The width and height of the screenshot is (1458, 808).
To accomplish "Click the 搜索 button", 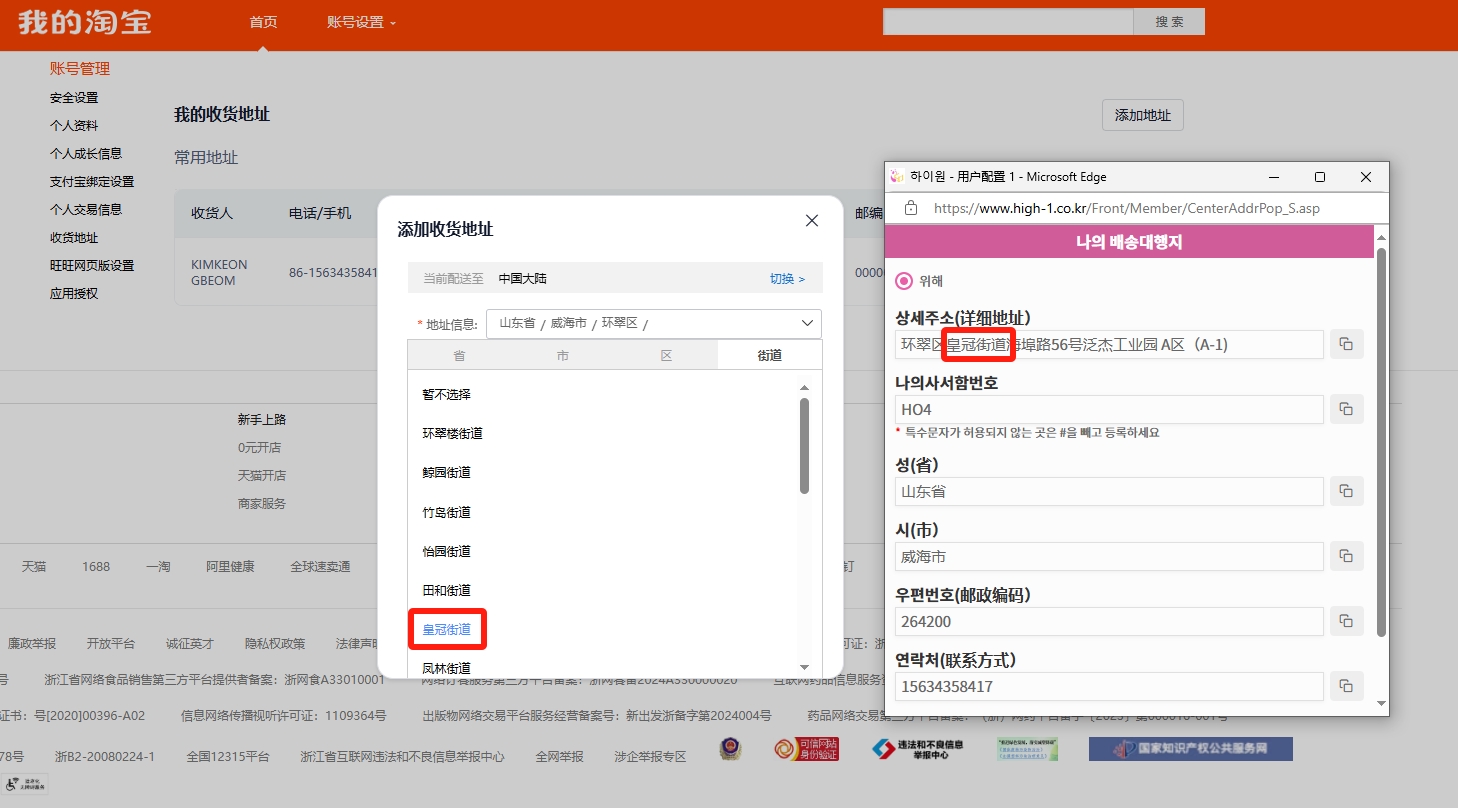I will pos(1168,22).
